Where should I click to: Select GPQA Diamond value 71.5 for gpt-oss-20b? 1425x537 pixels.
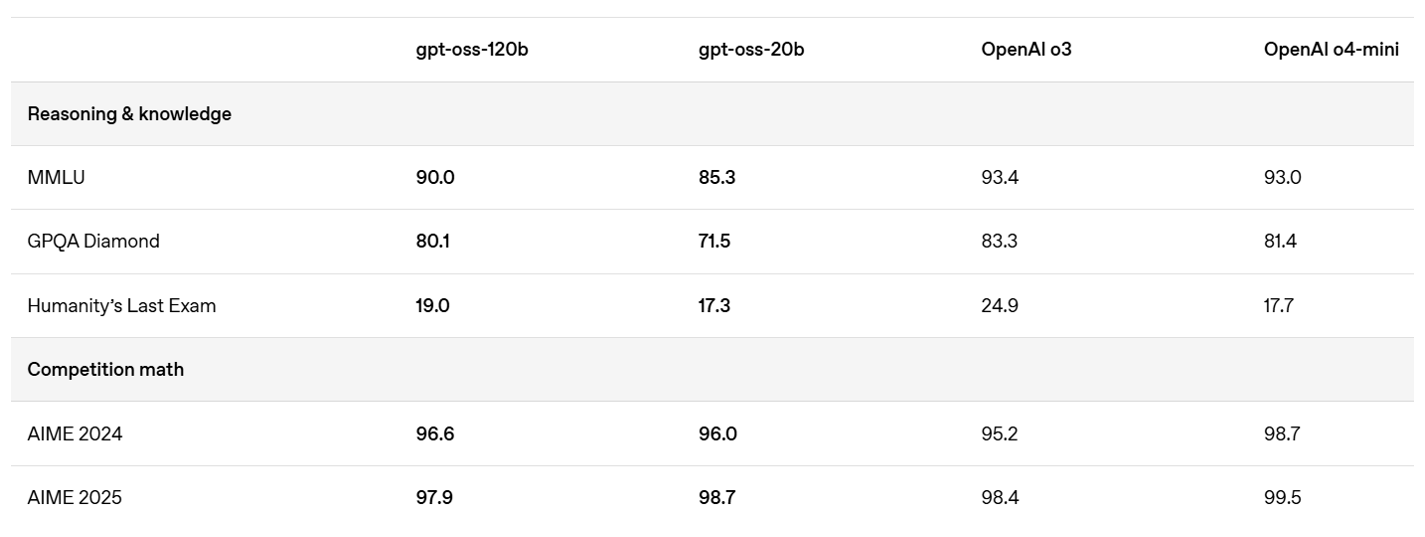click(714, 241)
